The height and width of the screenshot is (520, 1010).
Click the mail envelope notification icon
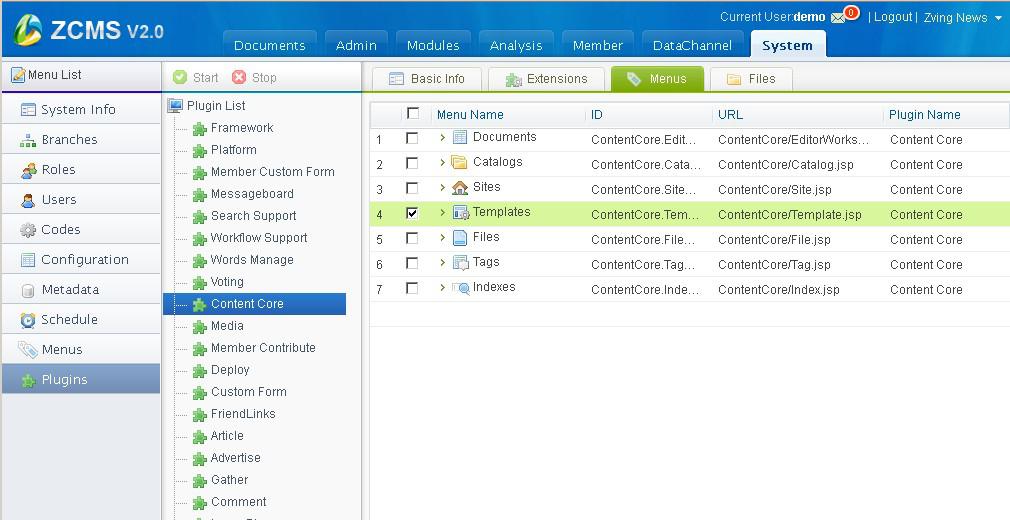[x=838, y=18]
